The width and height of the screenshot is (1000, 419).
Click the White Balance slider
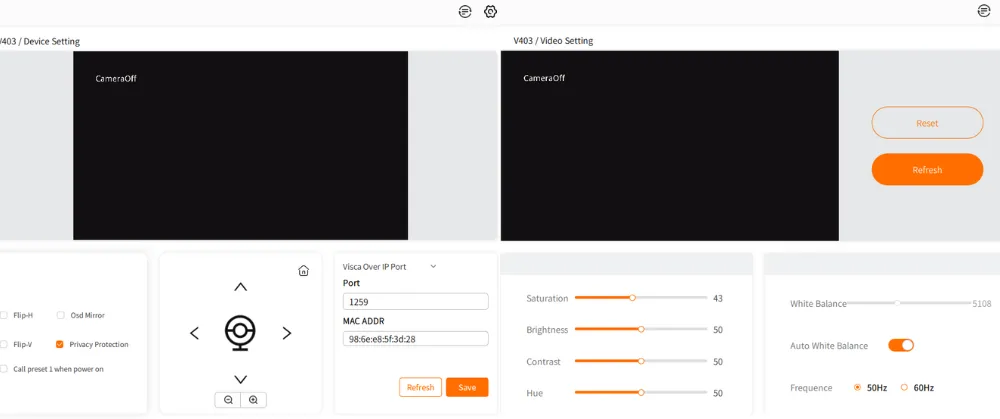(909, 304)
